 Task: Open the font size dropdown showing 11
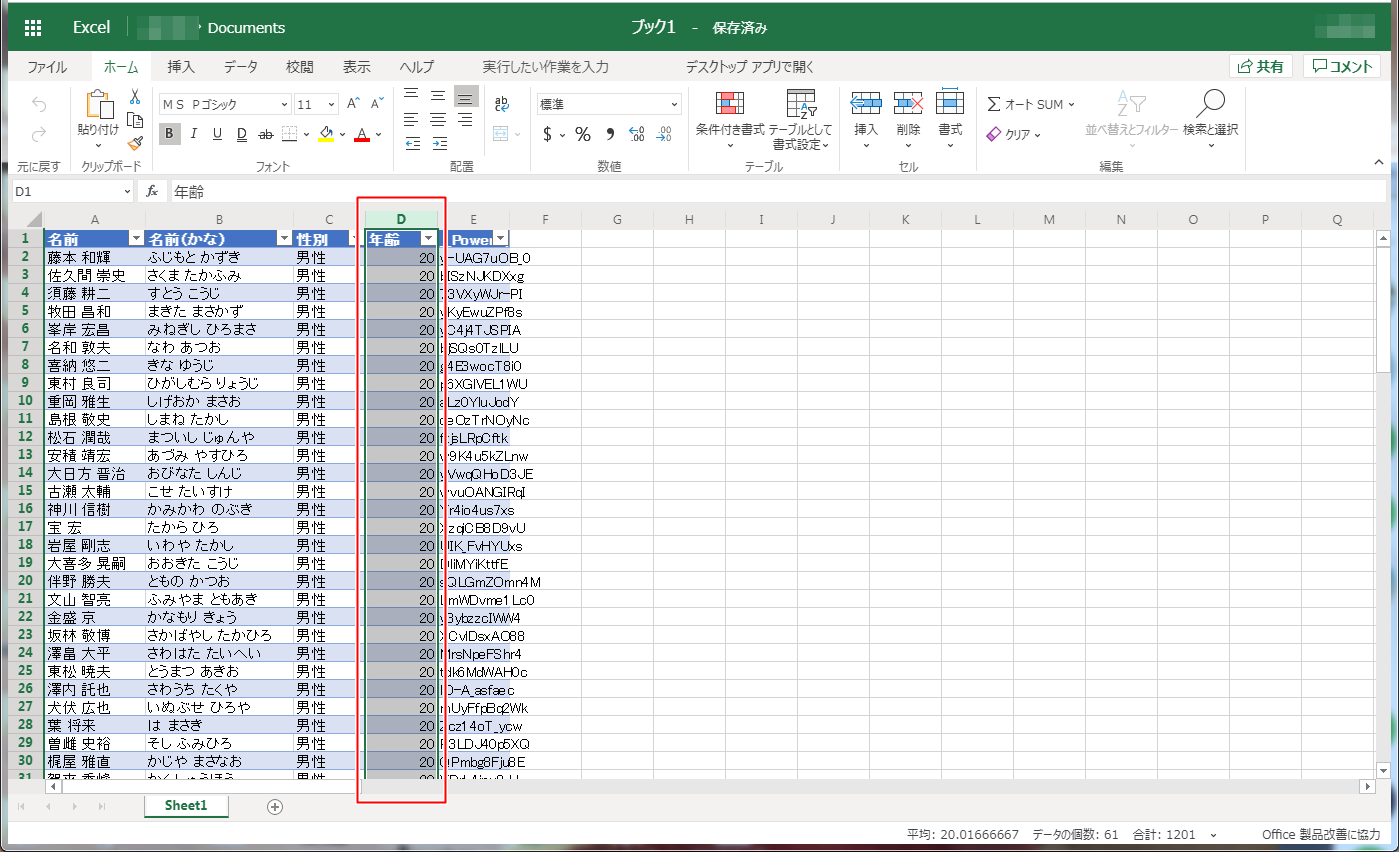pos(332,104)
